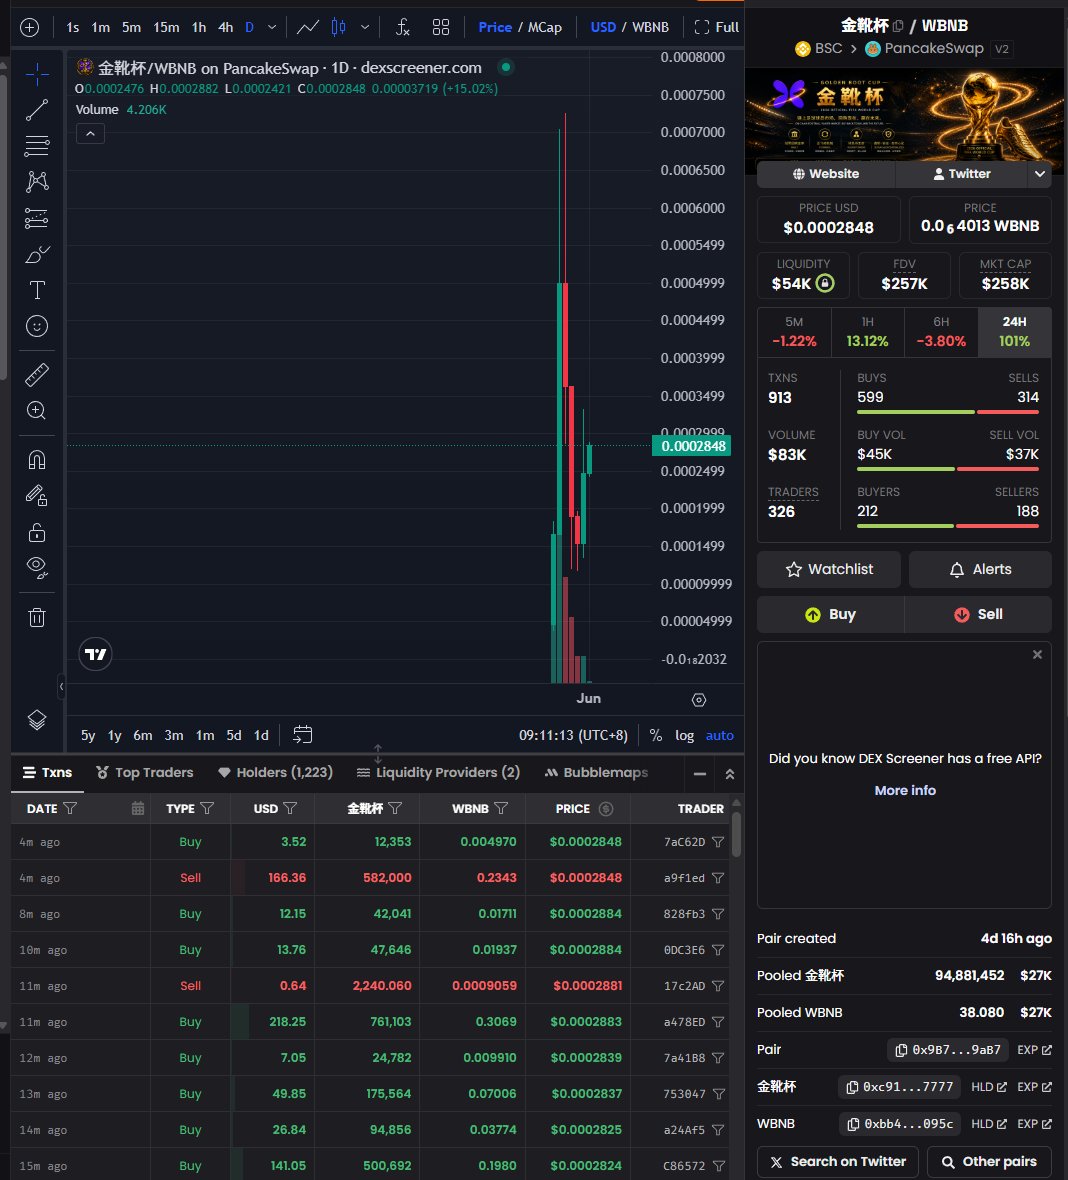Image resolution: width=1068 pixels, height=1180 pixels.
Task: Open the indicators fx button
Action: [x=403, y=27]
